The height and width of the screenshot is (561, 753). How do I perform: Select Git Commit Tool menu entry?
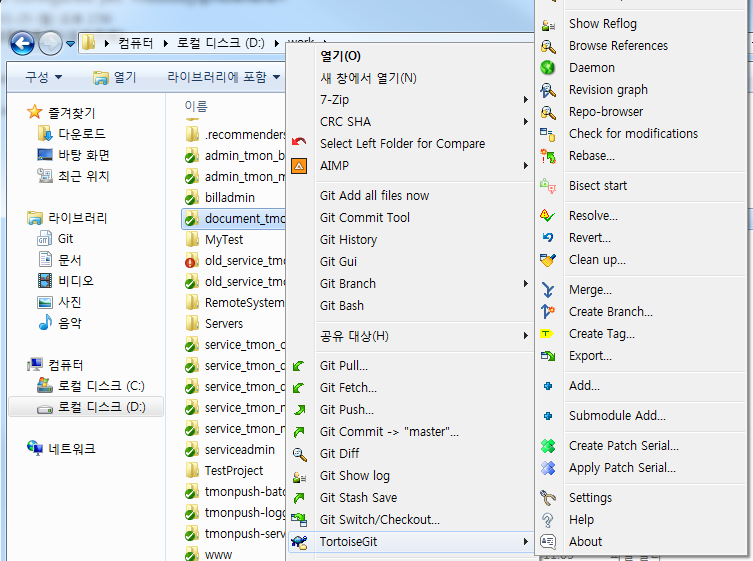[x=365, y=218]
